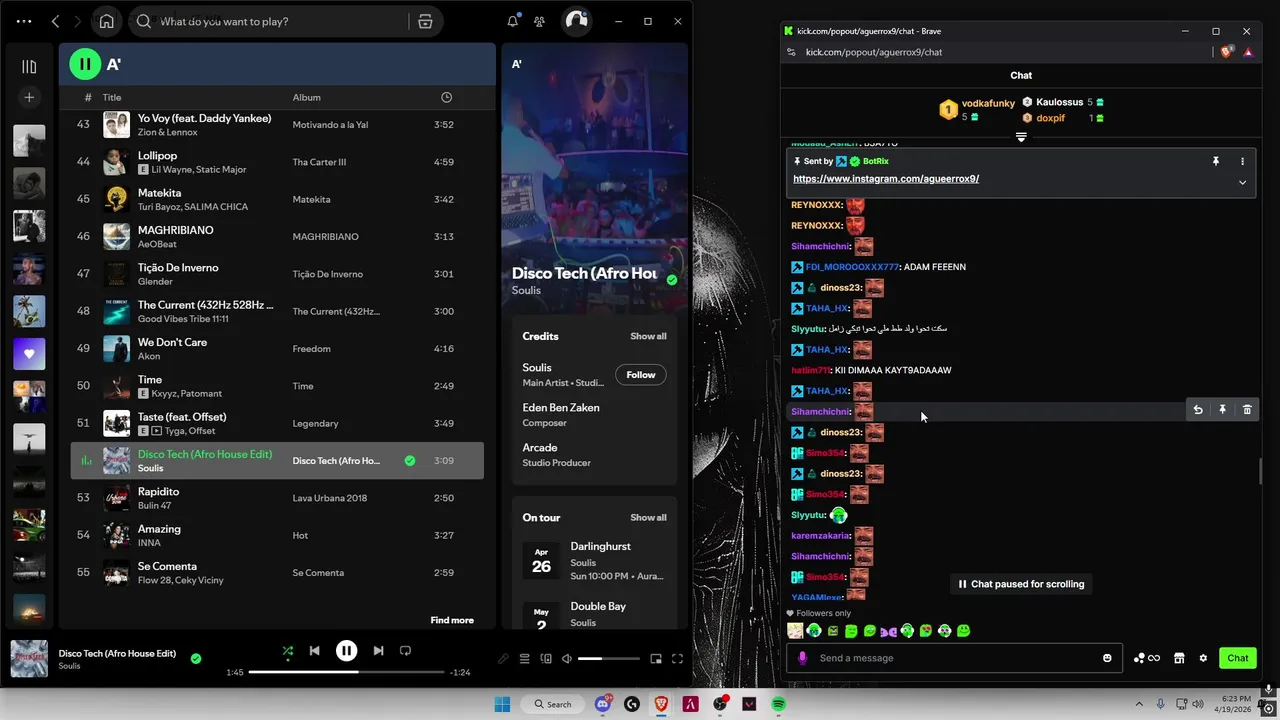Open the Spotify play queue
Viewport: 1280px width, 720px height.
pyautogui.click(x=524, y=659)
